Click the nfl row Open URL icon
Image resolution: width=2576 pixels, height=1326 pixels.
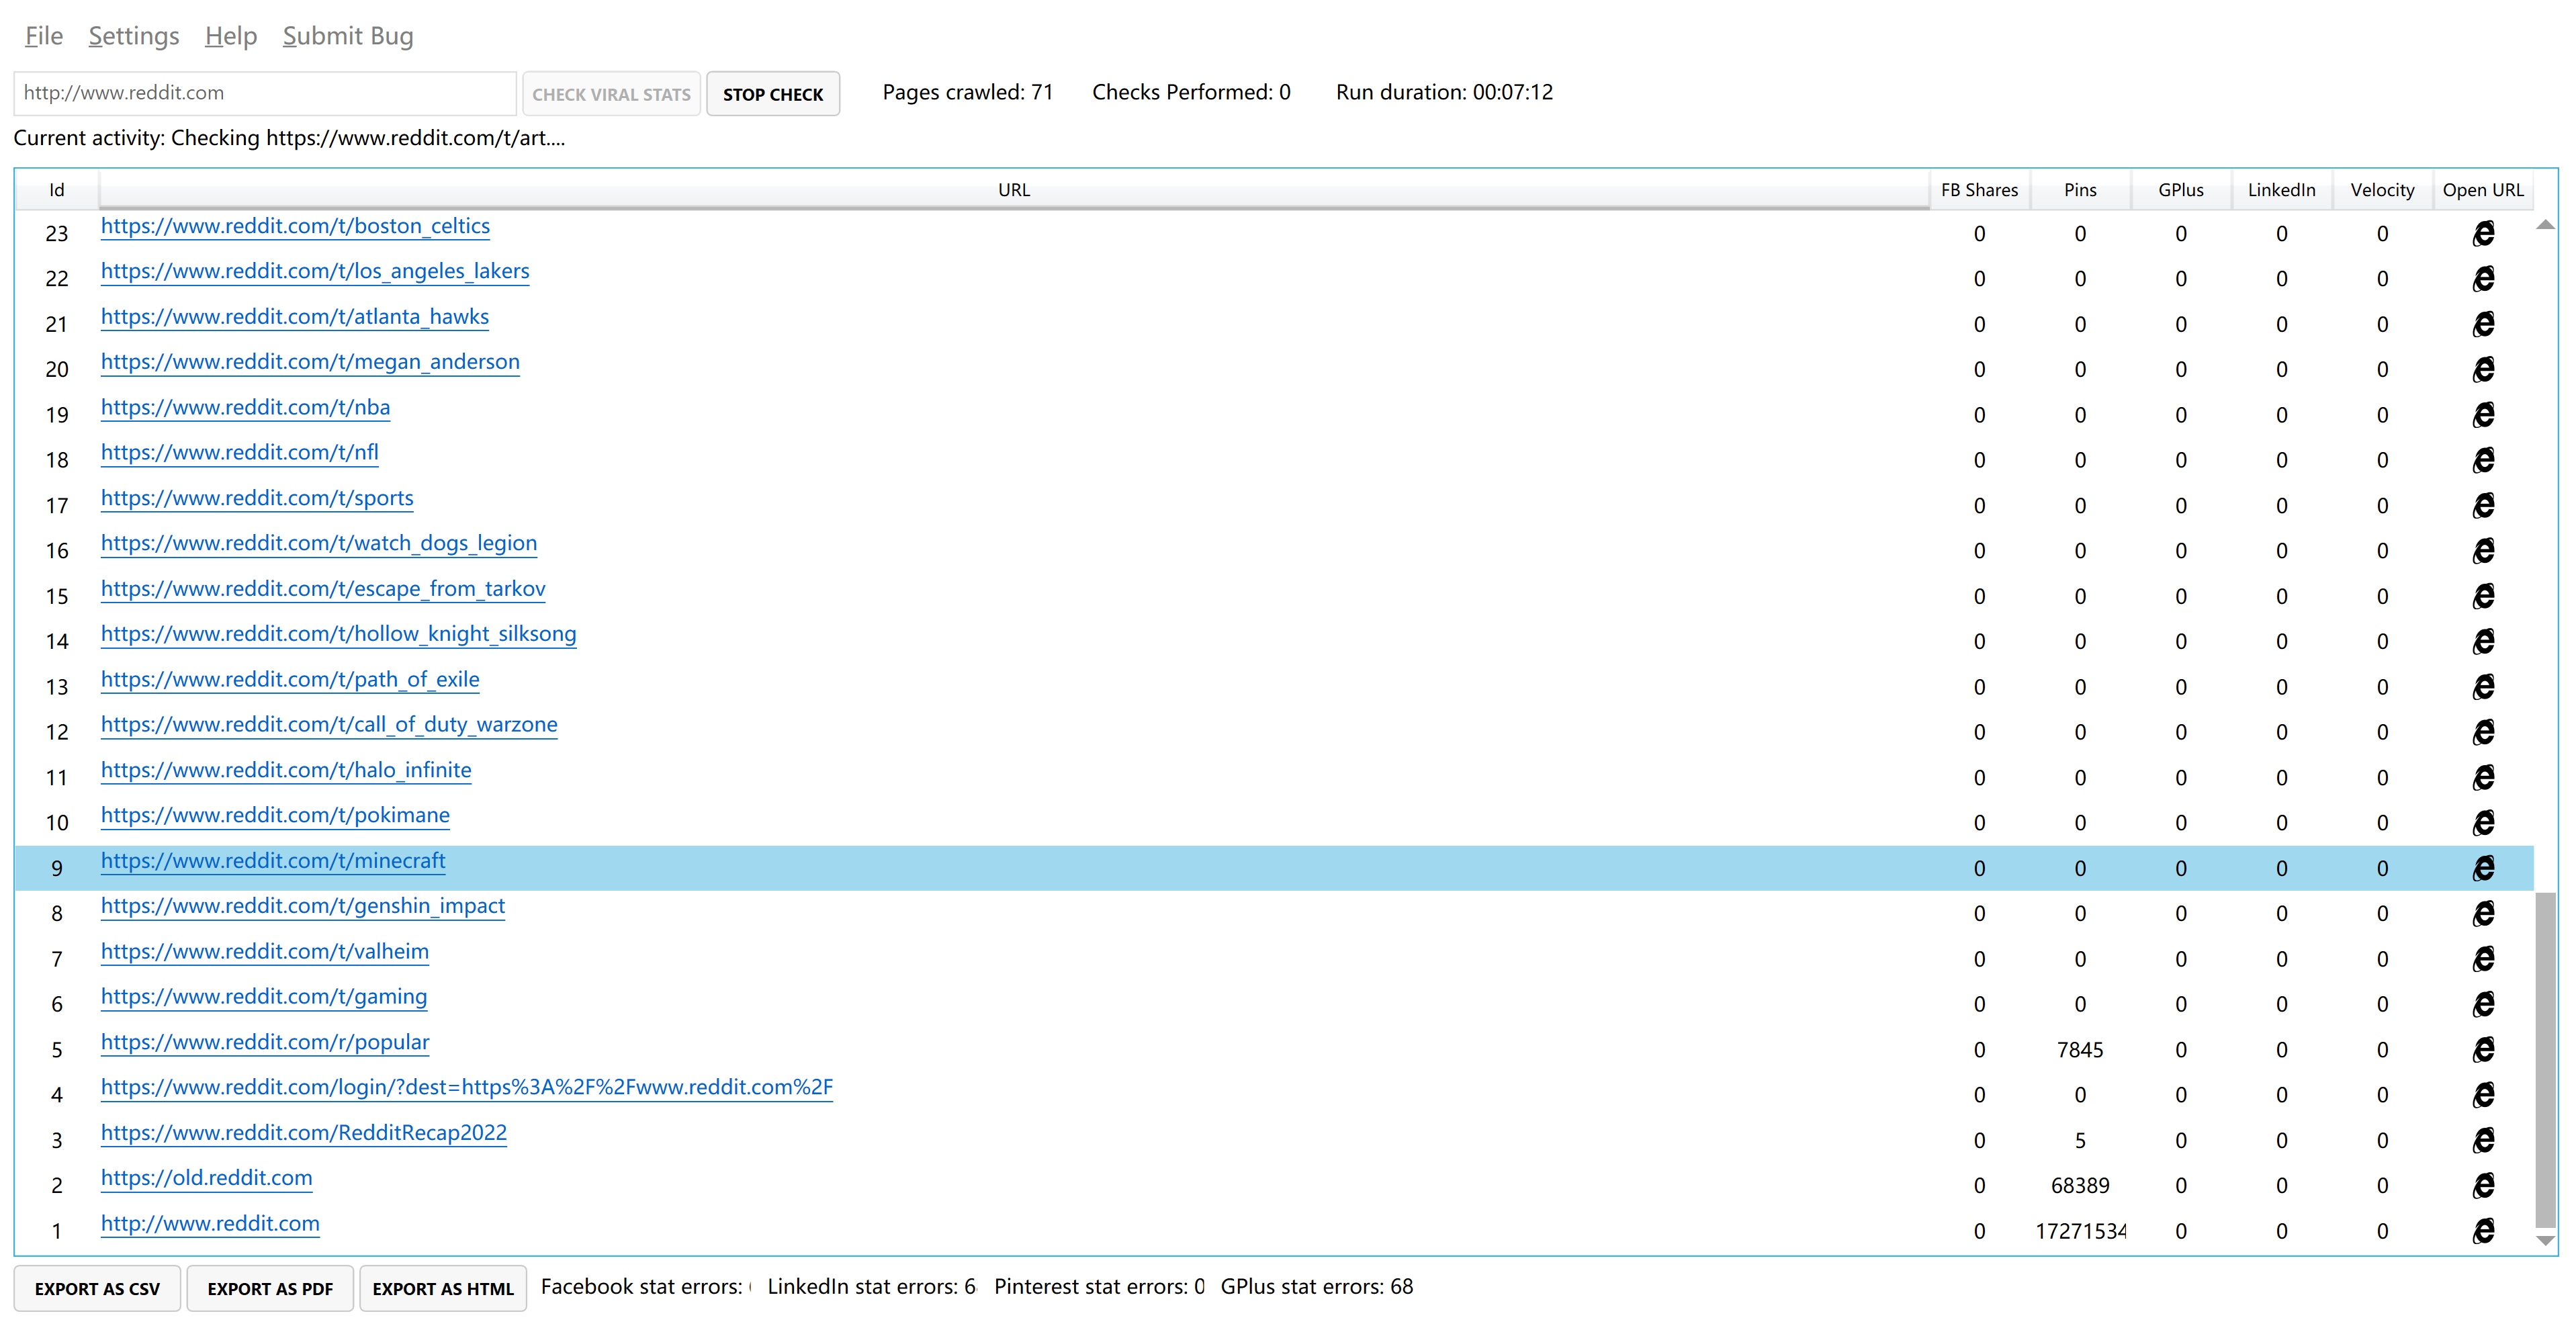(x=2483, y=460)
